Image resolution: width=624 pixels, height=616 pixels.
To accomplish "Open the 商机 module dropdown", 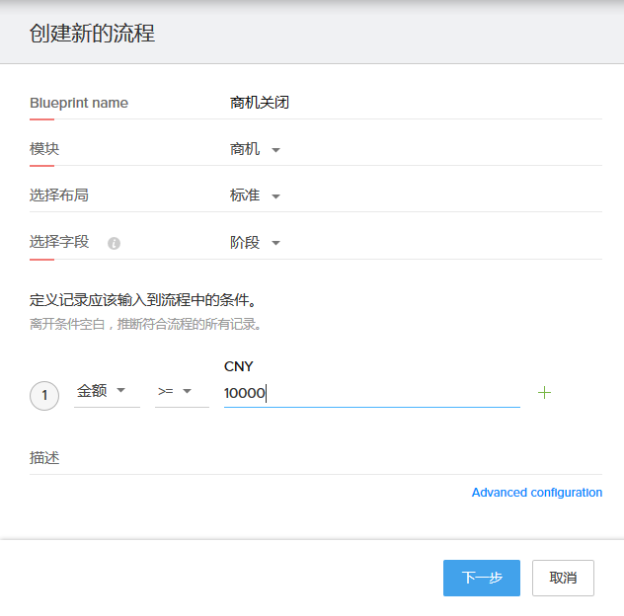I will 255,149.
